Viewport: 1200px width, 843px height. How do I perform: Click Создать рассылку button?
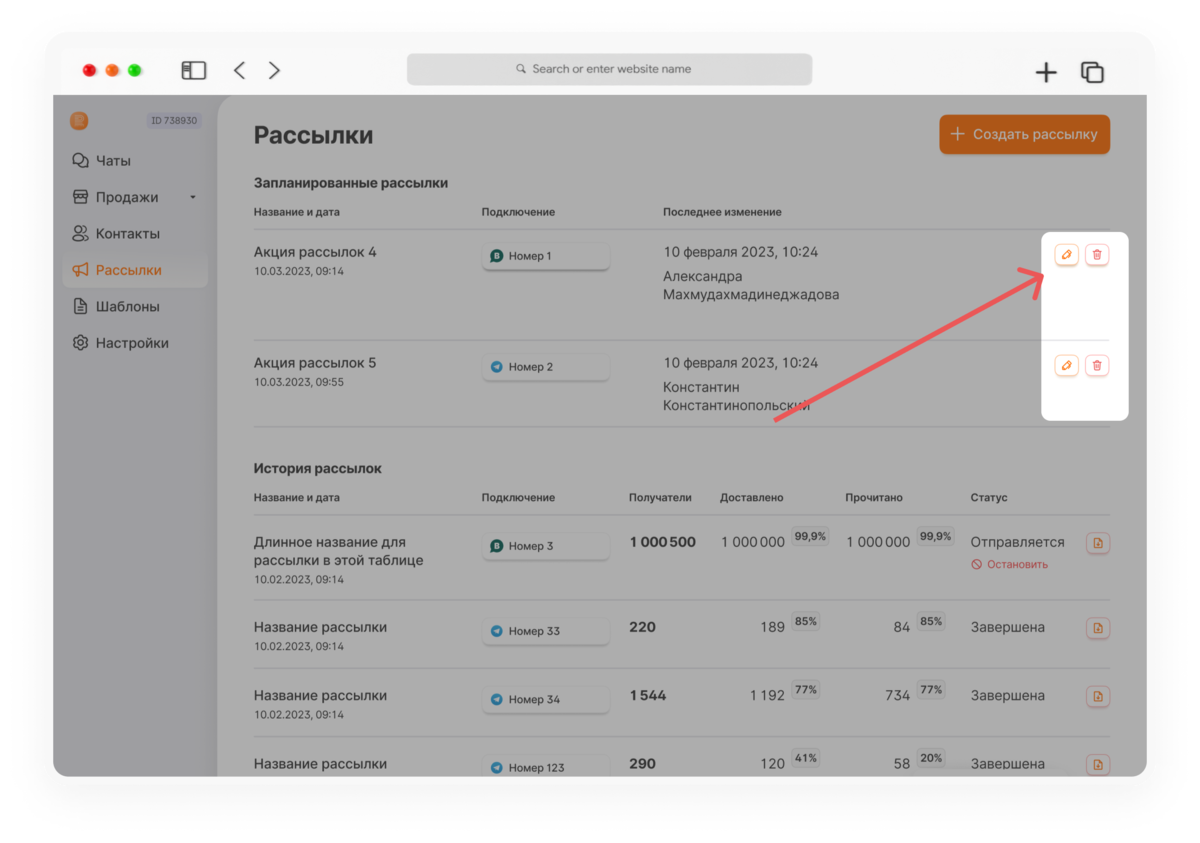[1024, 134]
